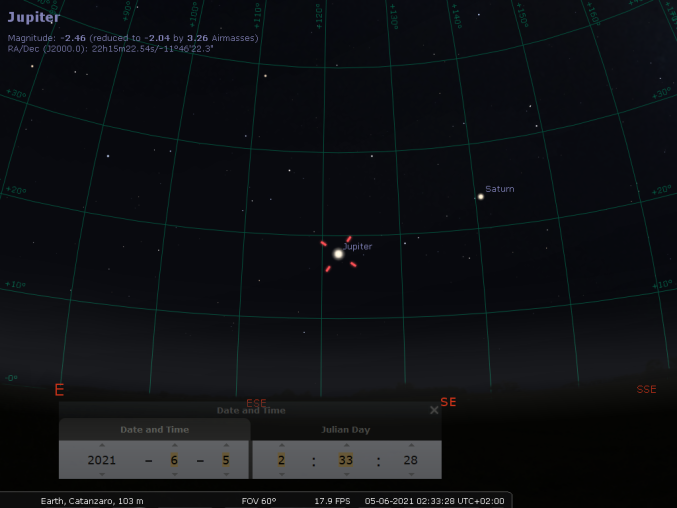Viewport: 677px width, 508px height.
Task: Select the Date and Time tab
Action: (x=155, y=429)
